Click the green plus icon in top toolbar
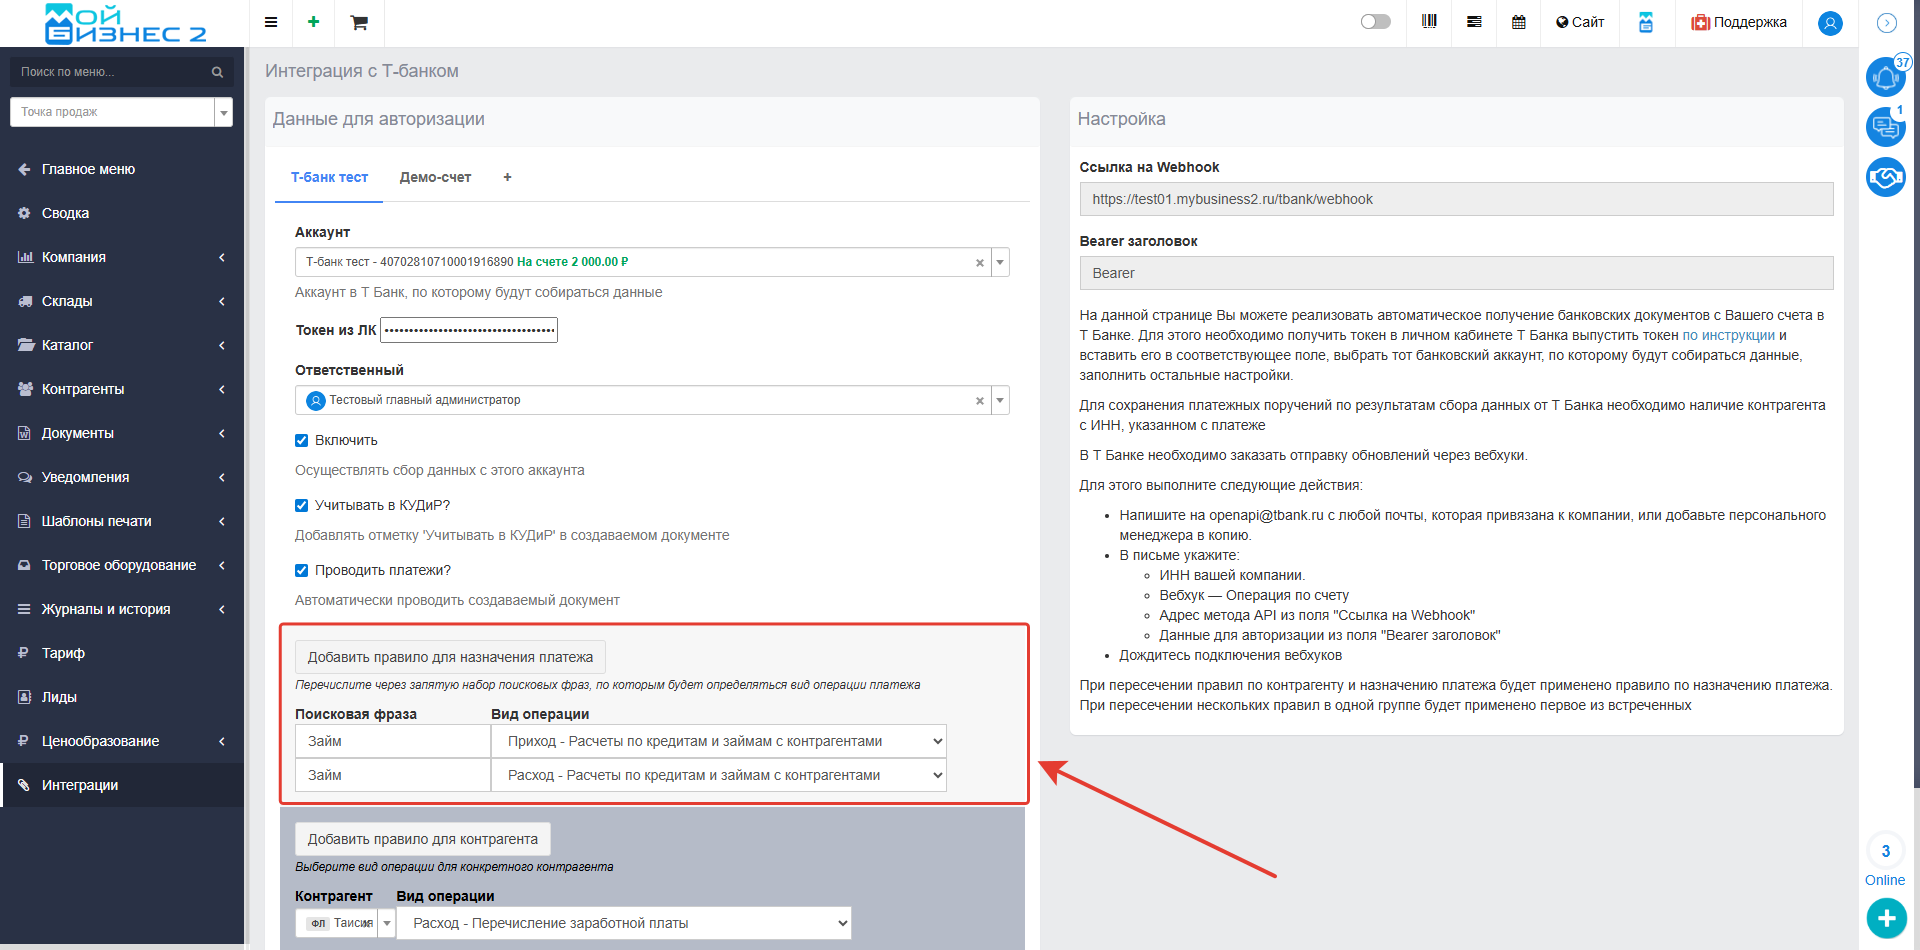1920x950 pixels. [x=313, y=22]
